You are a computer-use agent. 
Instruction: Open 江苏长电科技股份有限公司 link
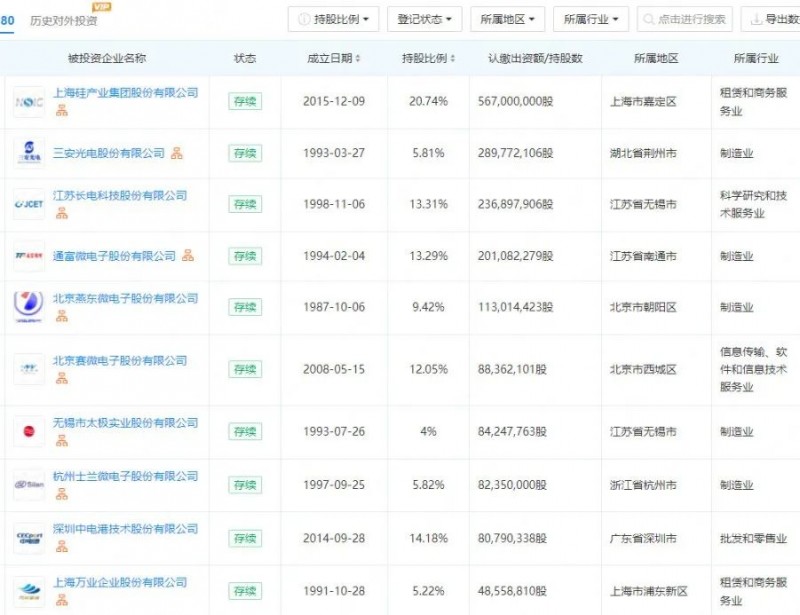120,195
